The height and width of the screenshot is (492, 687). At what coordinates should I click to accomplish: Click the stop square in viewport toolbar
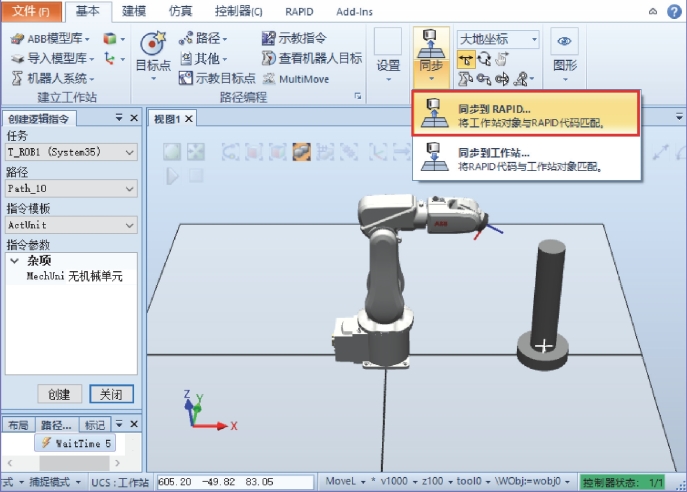(196, 176)
